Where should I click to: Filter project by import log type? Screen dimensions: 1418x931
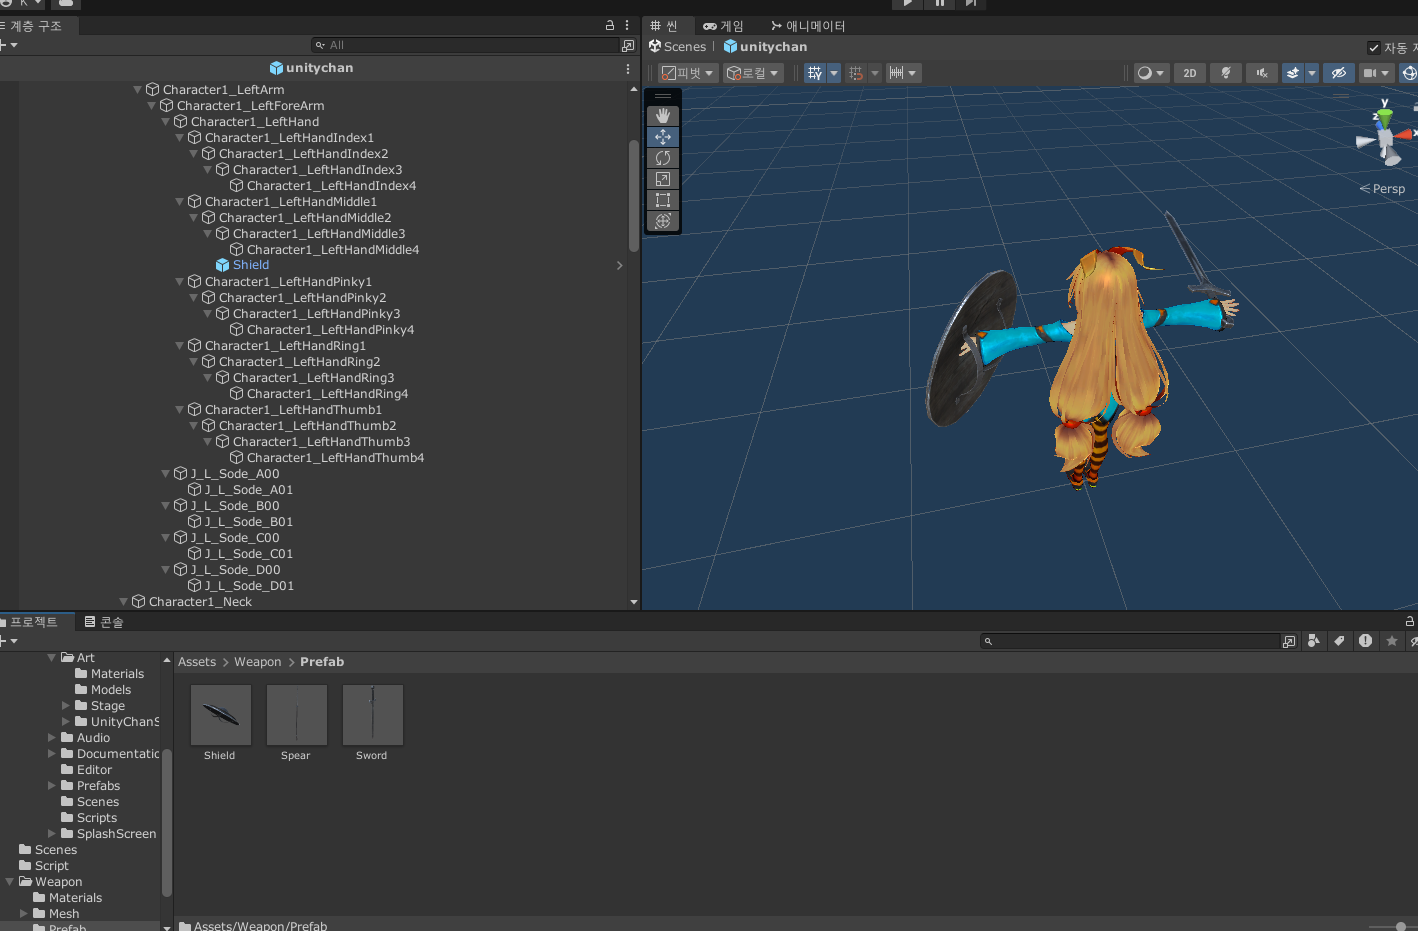[1366, 641]
